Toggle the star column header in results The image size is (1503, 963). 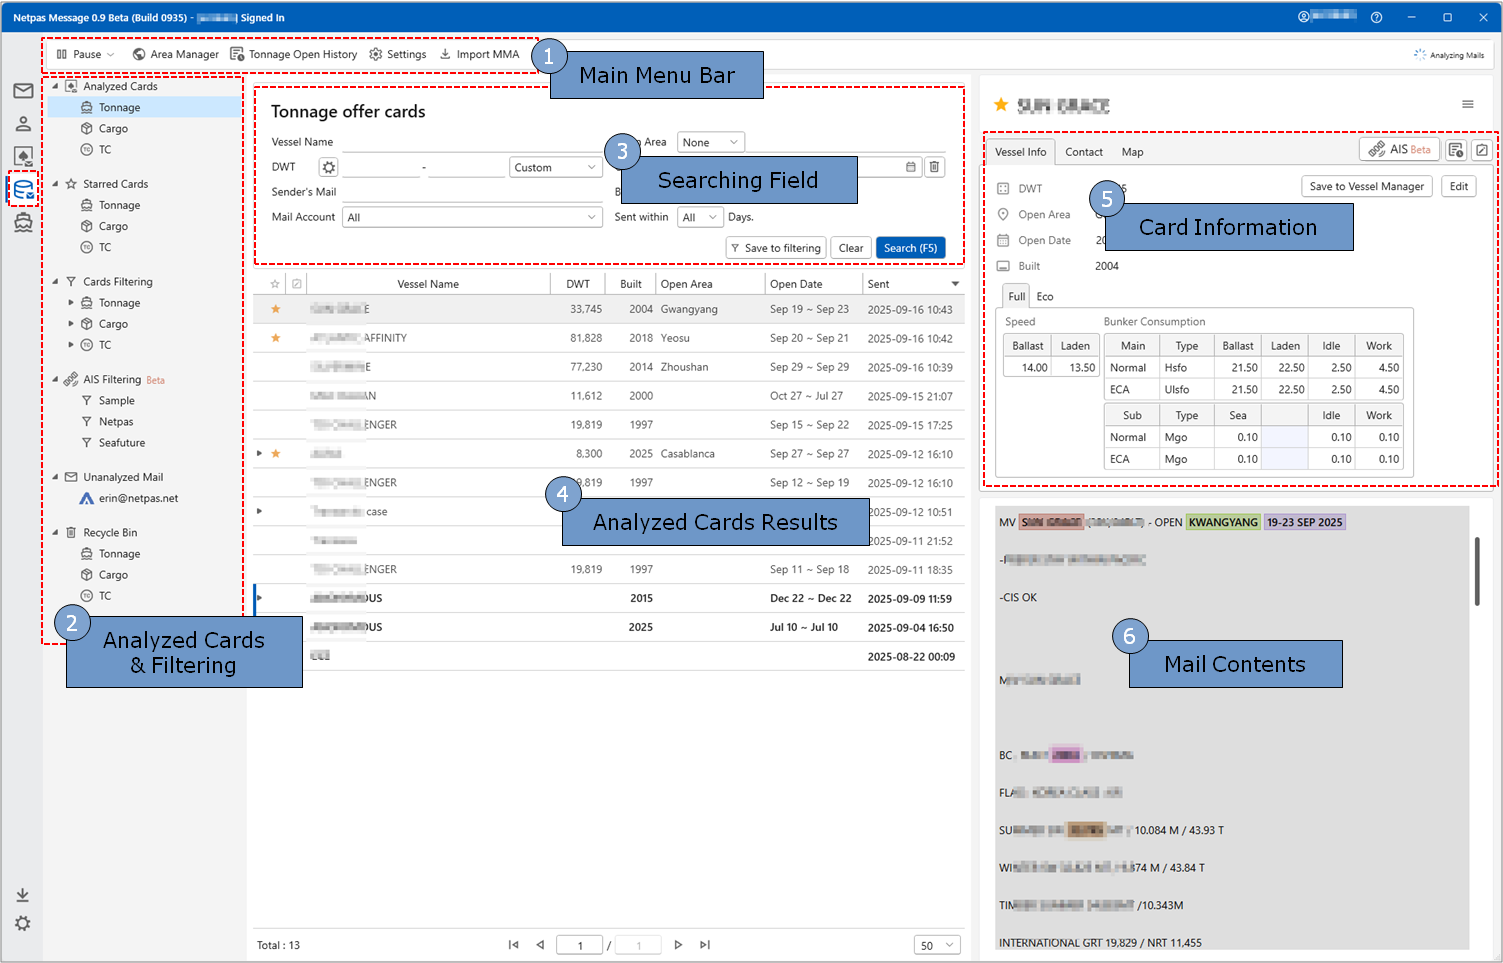coord(275,284)
